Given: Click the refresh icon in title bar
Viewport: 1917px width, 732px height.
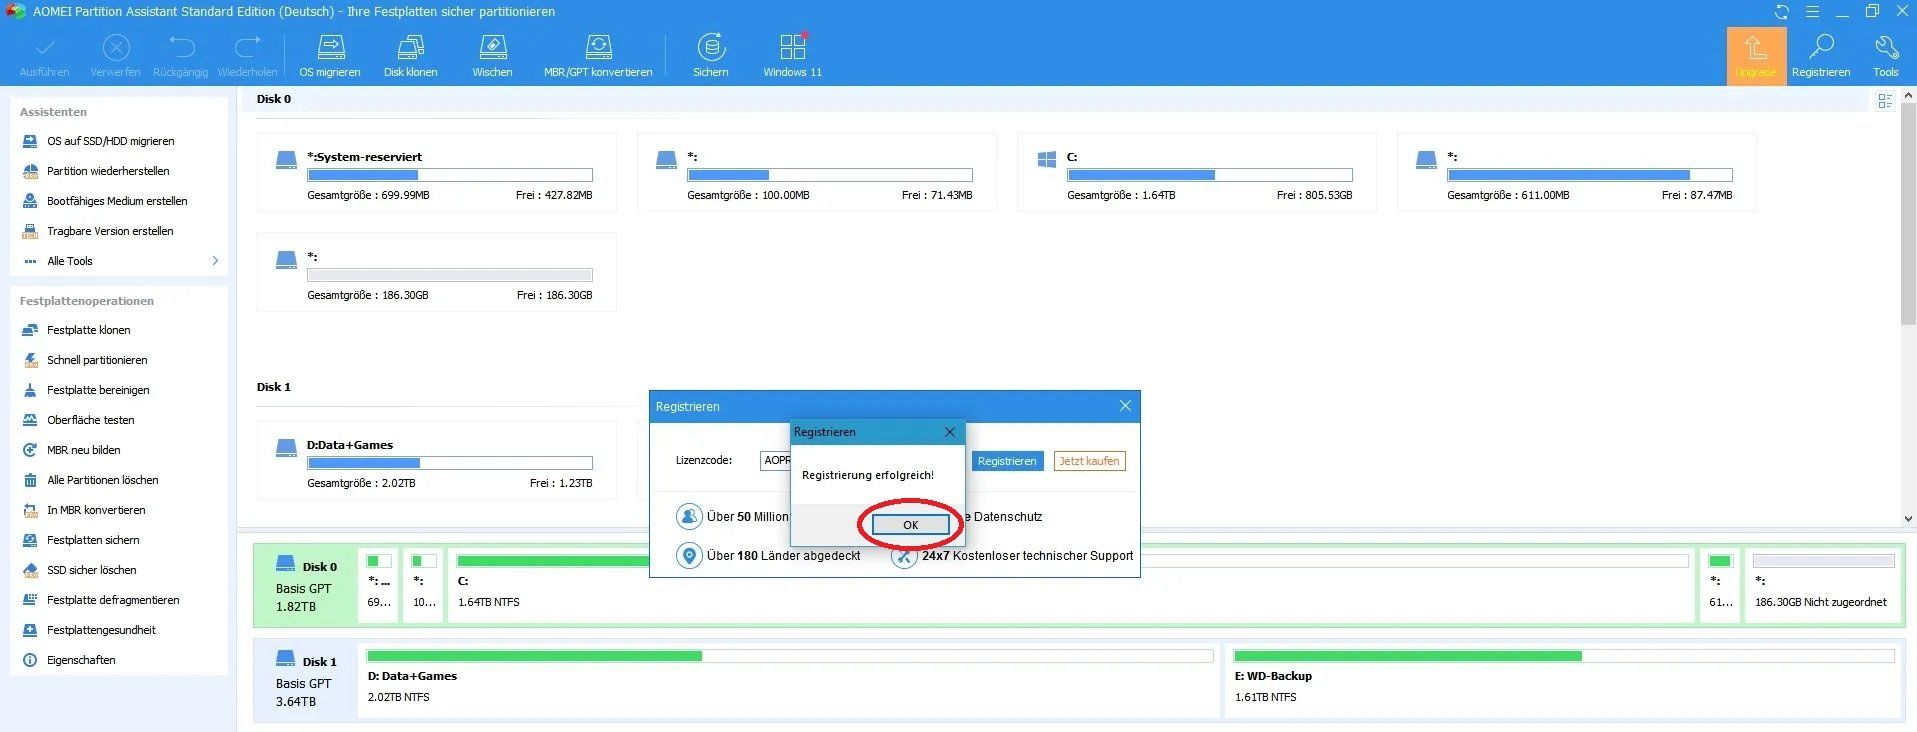Looking at the screenshot, I should click(1782, 12).
